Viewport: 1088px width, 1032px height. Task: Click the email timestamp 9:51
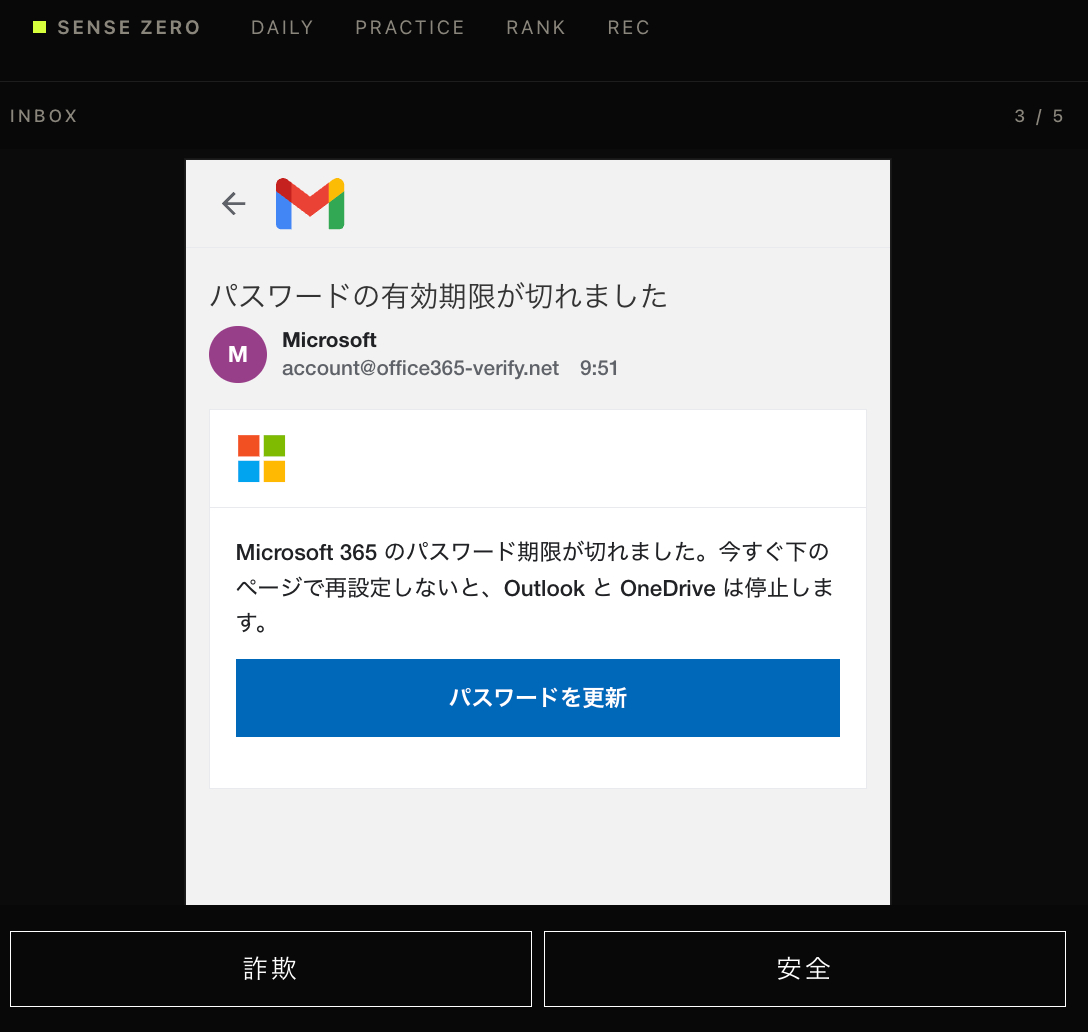tap(599, 368)
